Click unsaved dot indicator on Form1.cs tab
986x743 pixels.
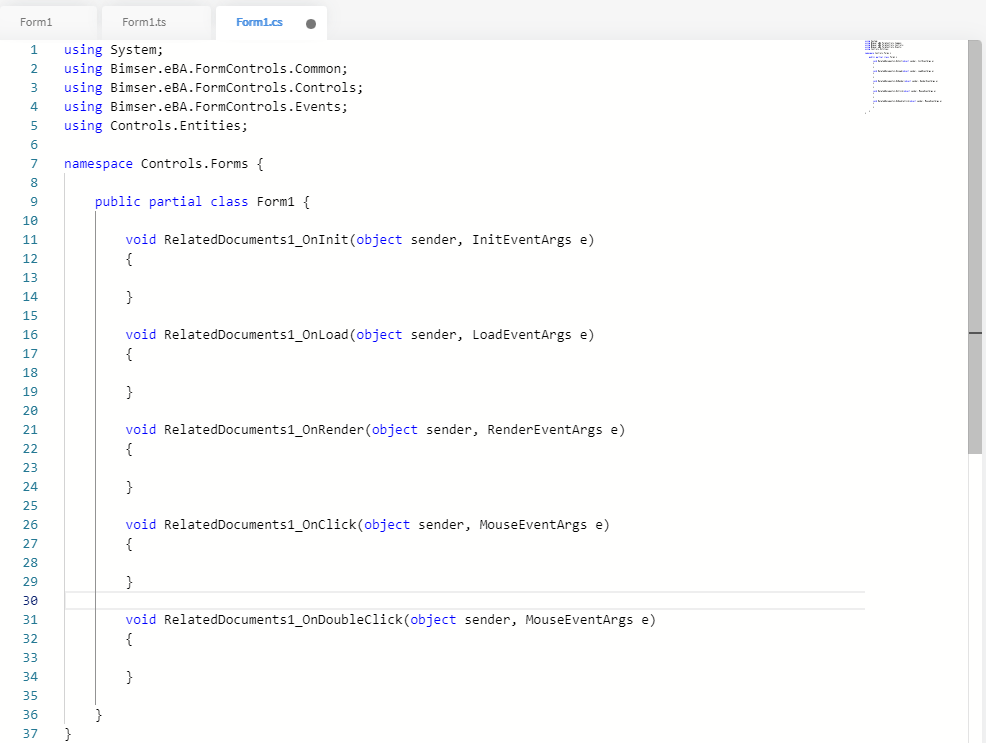point(311,24)
